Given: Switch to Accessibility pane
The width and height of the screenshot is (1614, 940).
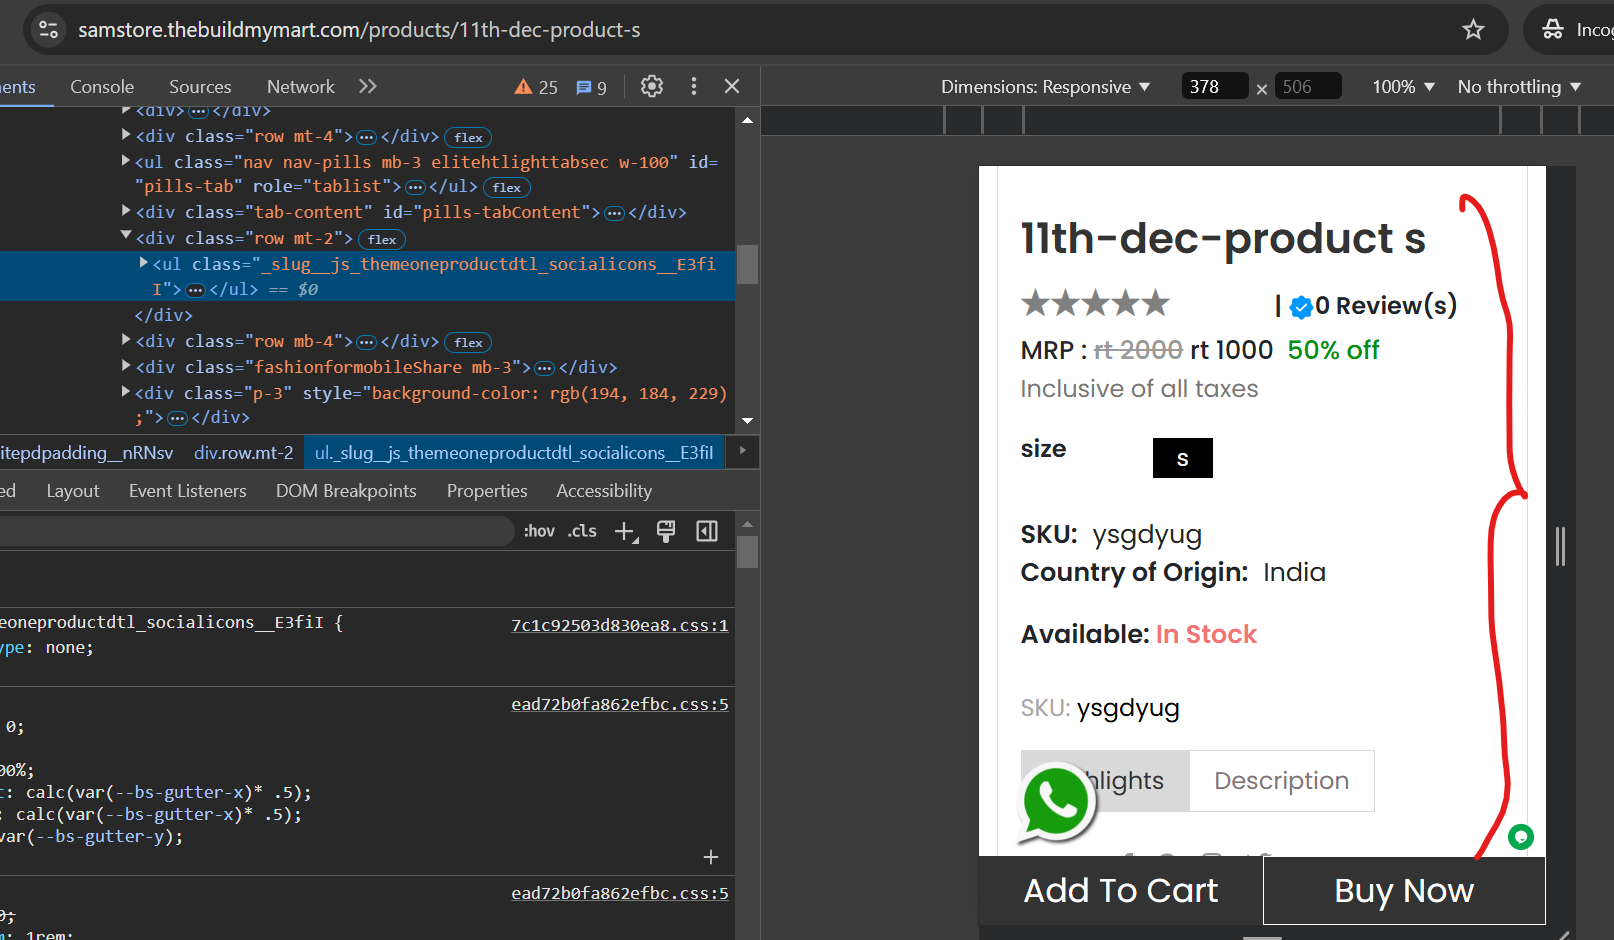Looking at the screenshot, I should [x=604, y=491].
